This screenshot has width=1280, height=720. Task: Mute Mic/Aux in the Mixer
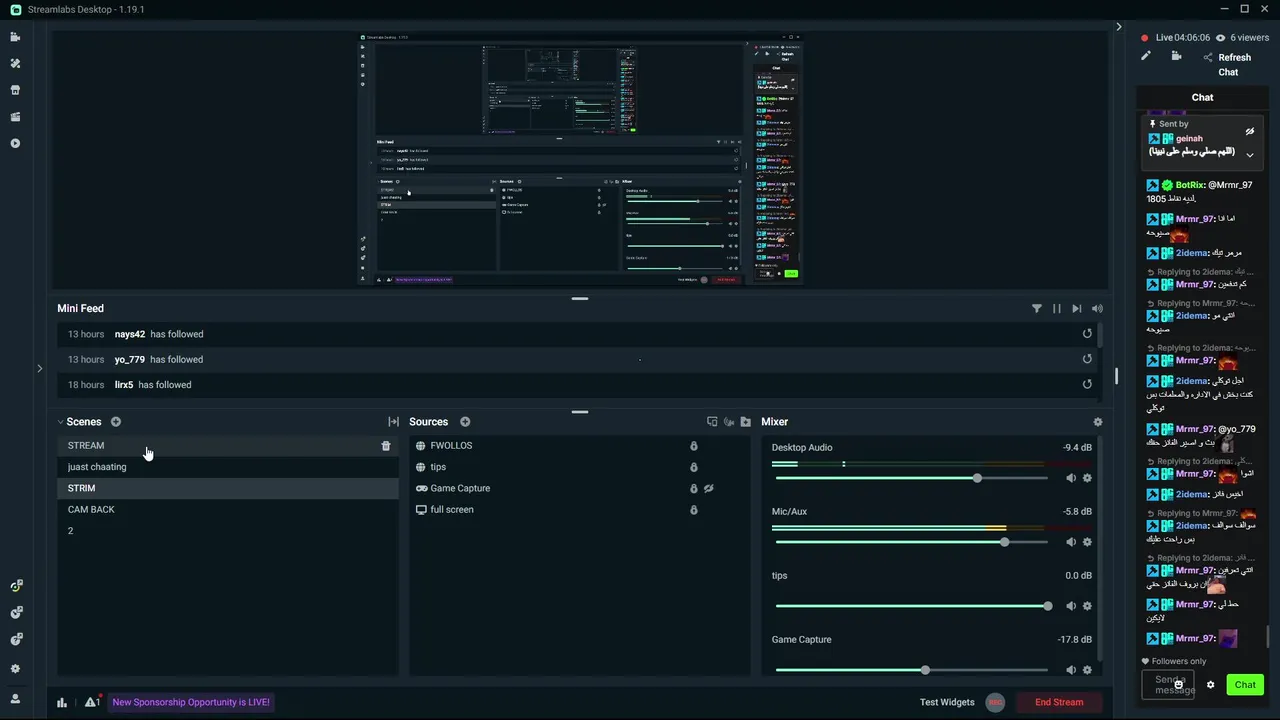(1071, 542)
